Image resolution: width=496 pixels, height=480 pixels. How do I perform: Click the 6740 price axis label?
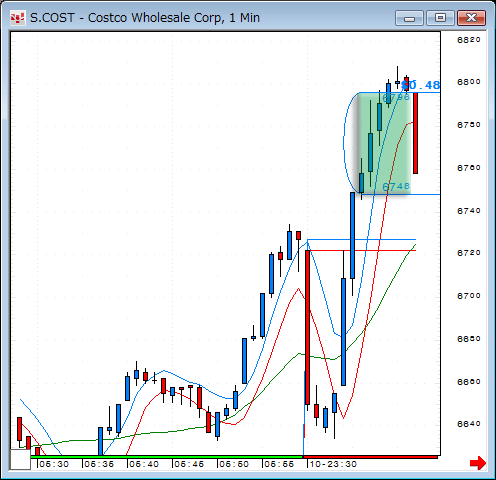469,211
